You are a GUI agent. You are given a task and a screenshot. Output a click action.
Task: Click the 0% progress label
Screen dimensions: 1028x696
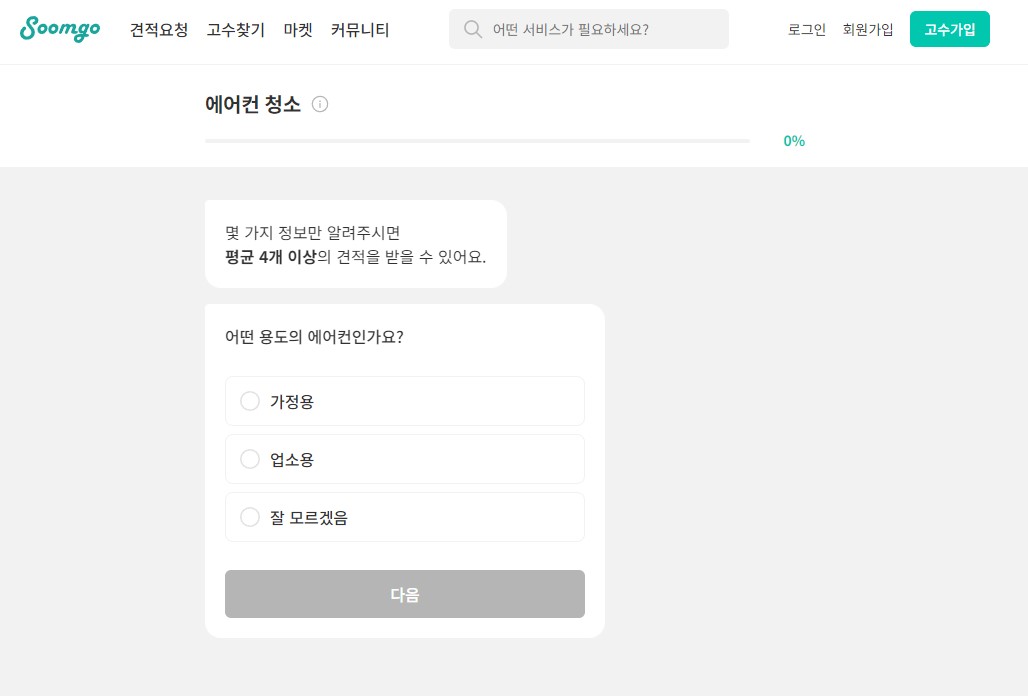coord(793,141)
